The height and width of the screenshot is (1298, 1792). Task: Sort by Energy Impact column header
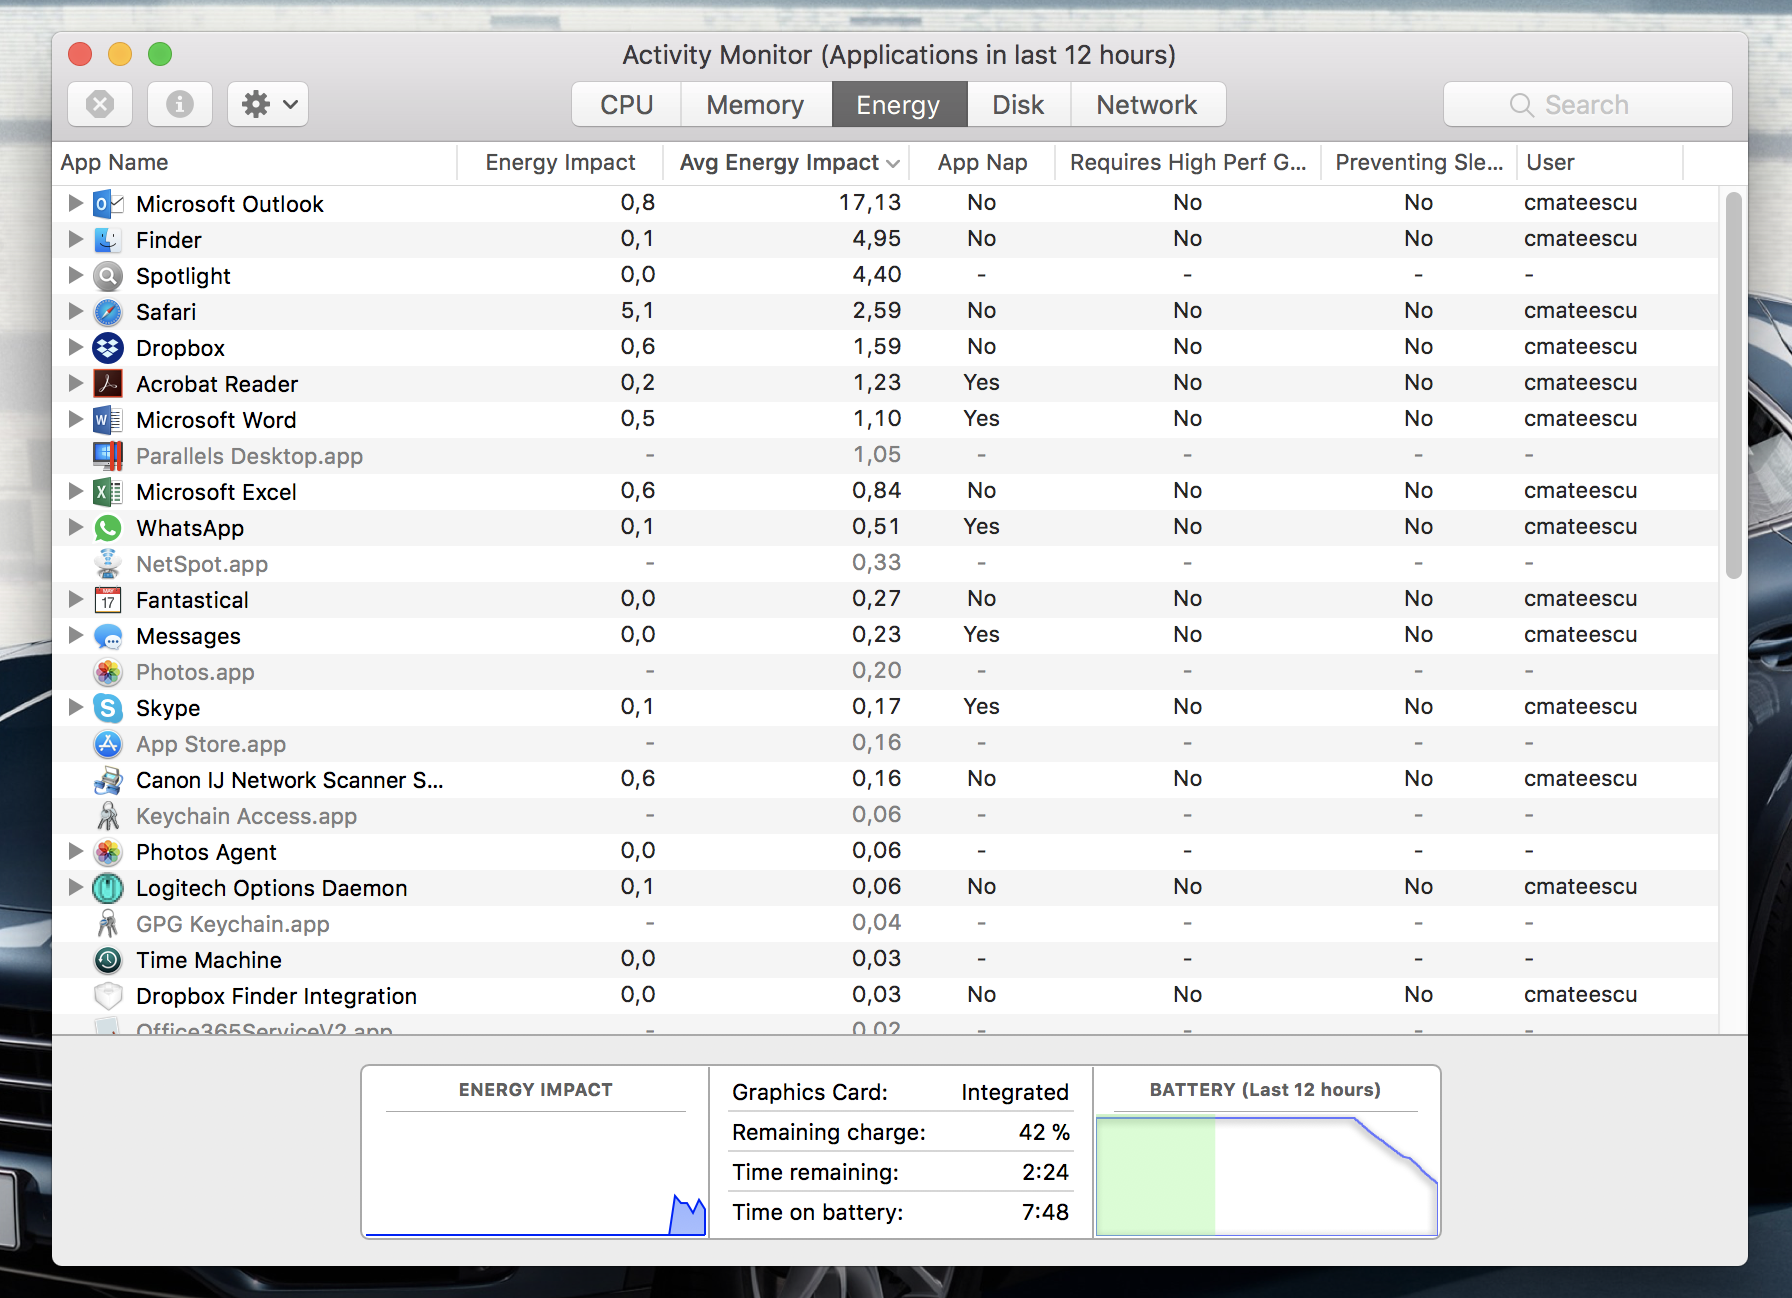point(560,162)
